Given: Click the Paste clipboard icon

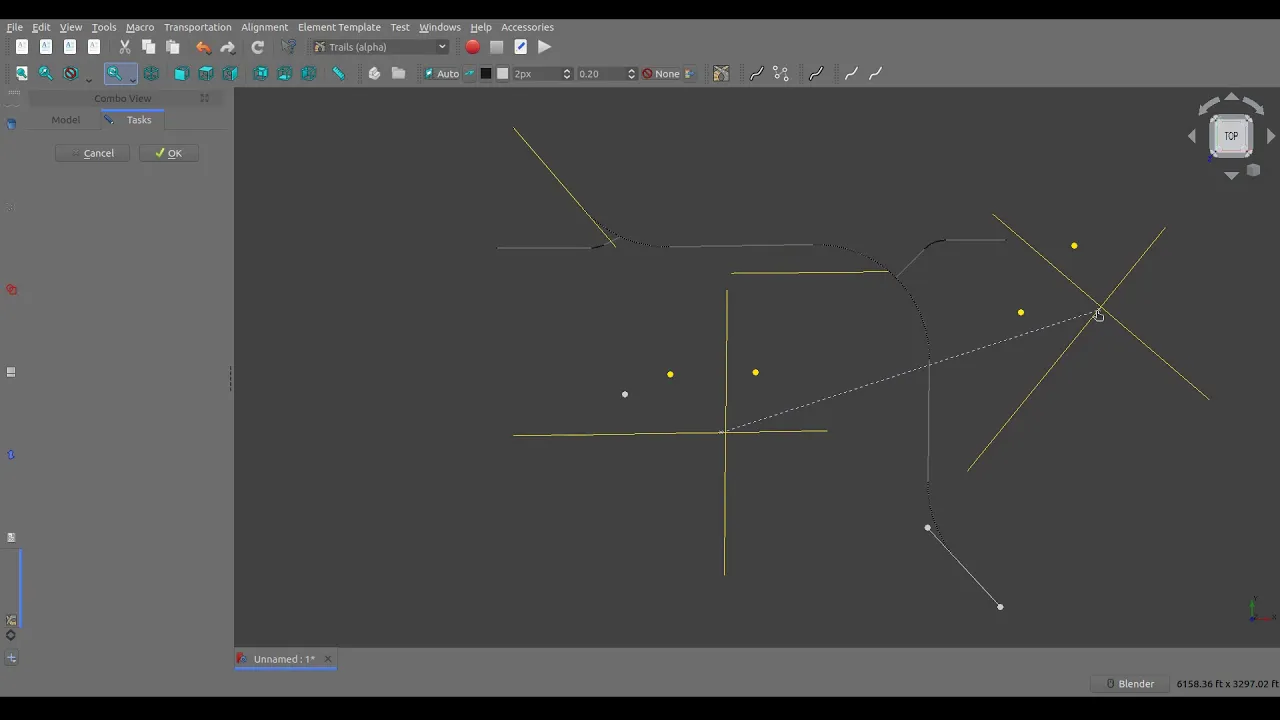Looking at the screenshot, I should click(x=173, y=47).
